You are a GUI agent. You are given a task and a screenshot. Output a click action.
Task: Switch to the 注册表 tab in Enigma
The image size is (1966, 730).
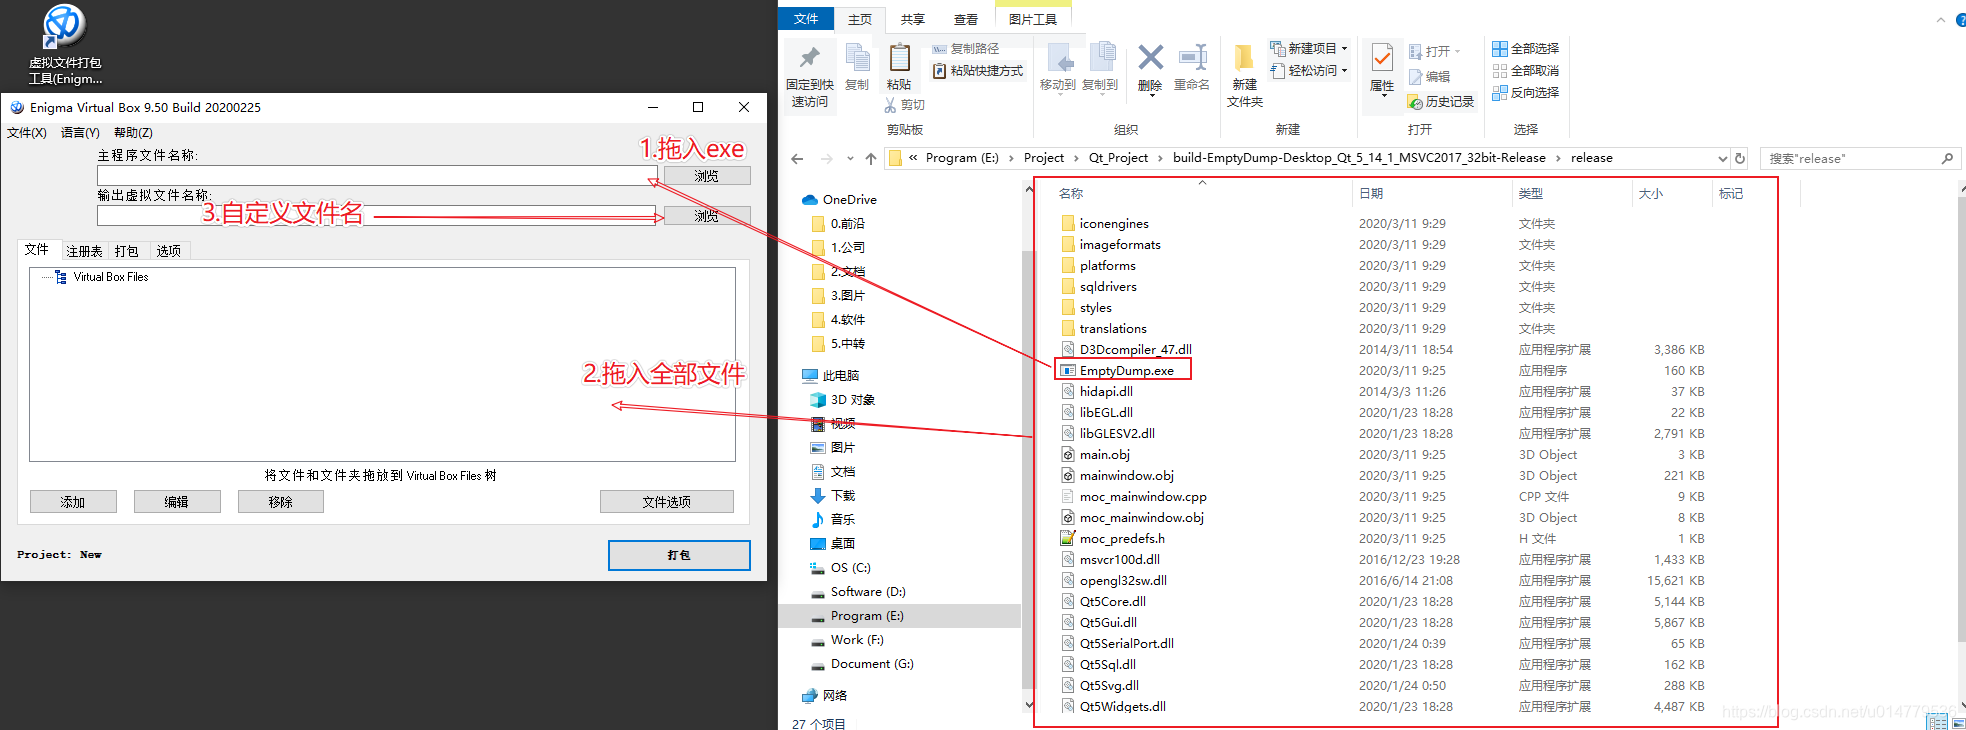point(84,251)
